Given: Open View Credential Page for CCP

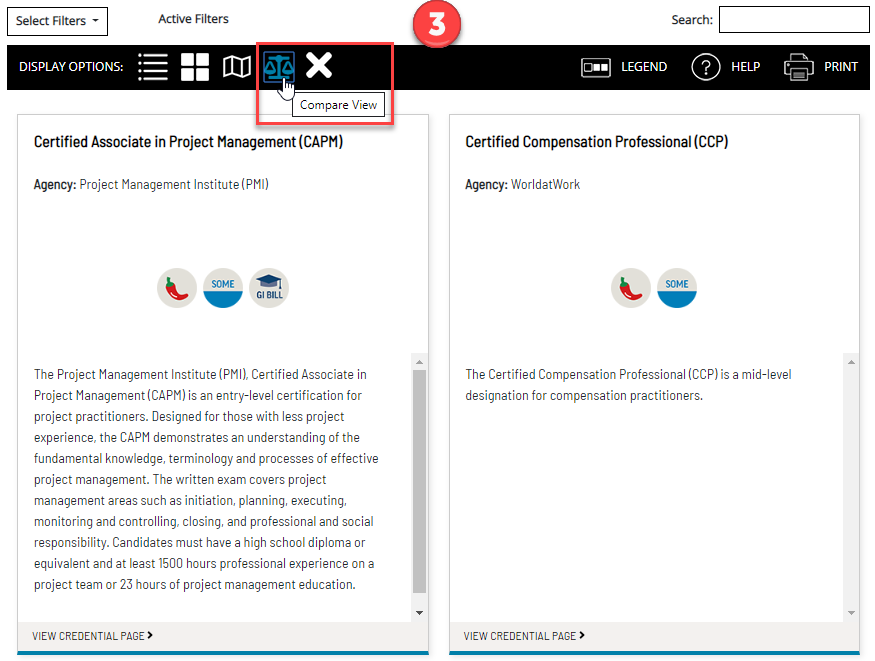Looking at the screenshot, I should point(524,635).
